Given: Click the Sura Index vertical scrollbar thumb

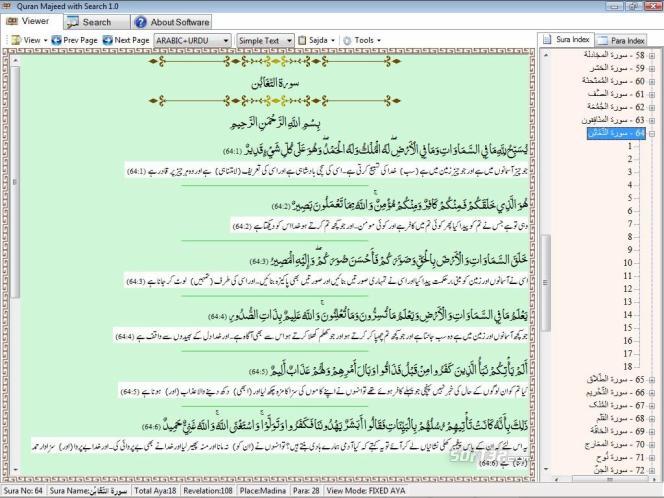Looking at the screenshot, I should (546, 282).
